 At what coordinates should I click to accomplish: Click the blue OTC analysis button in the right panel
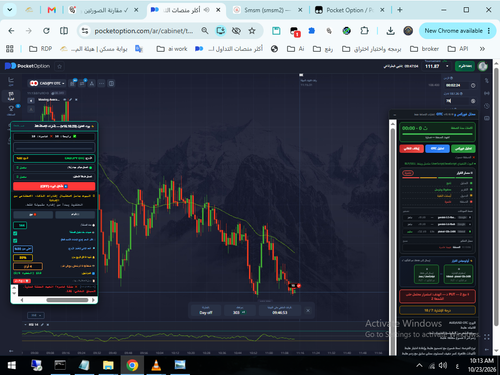click(437, 148)
